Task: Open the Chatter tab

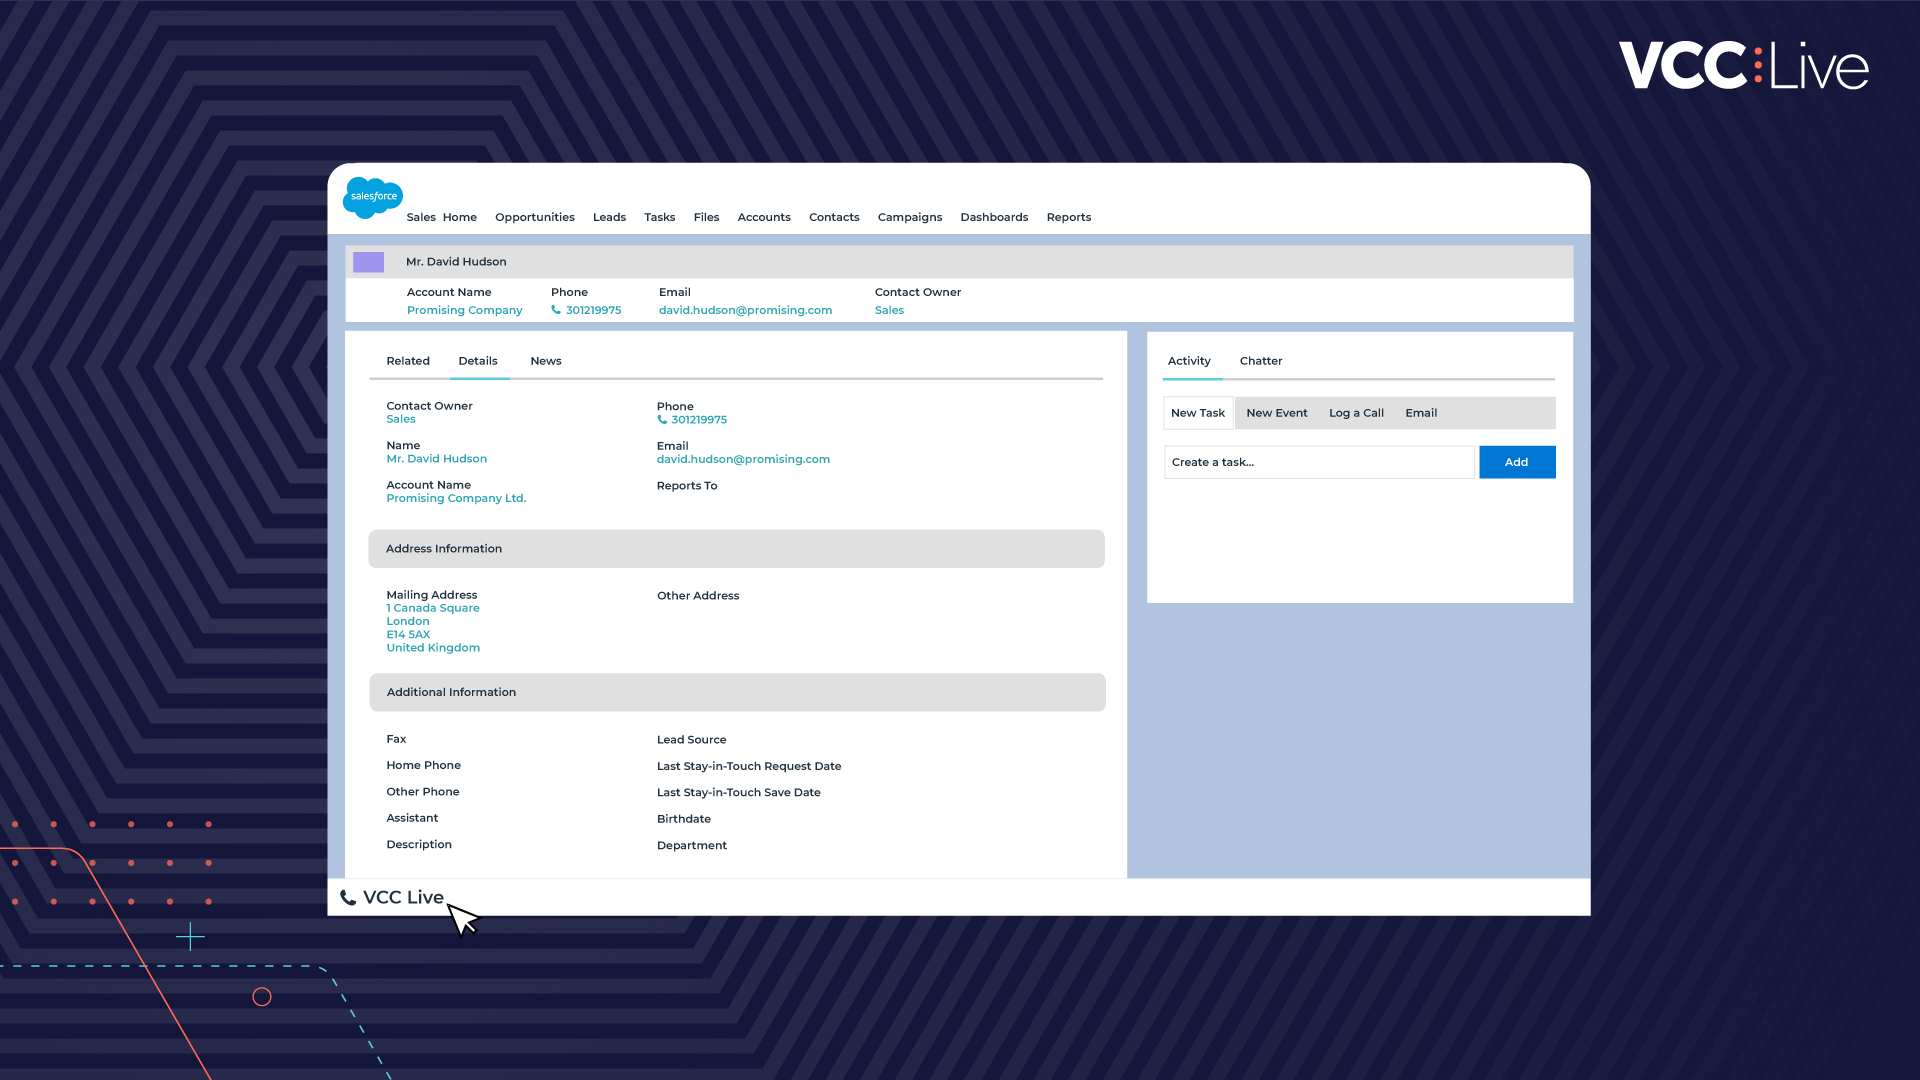Action: [x=1260, y=361]
